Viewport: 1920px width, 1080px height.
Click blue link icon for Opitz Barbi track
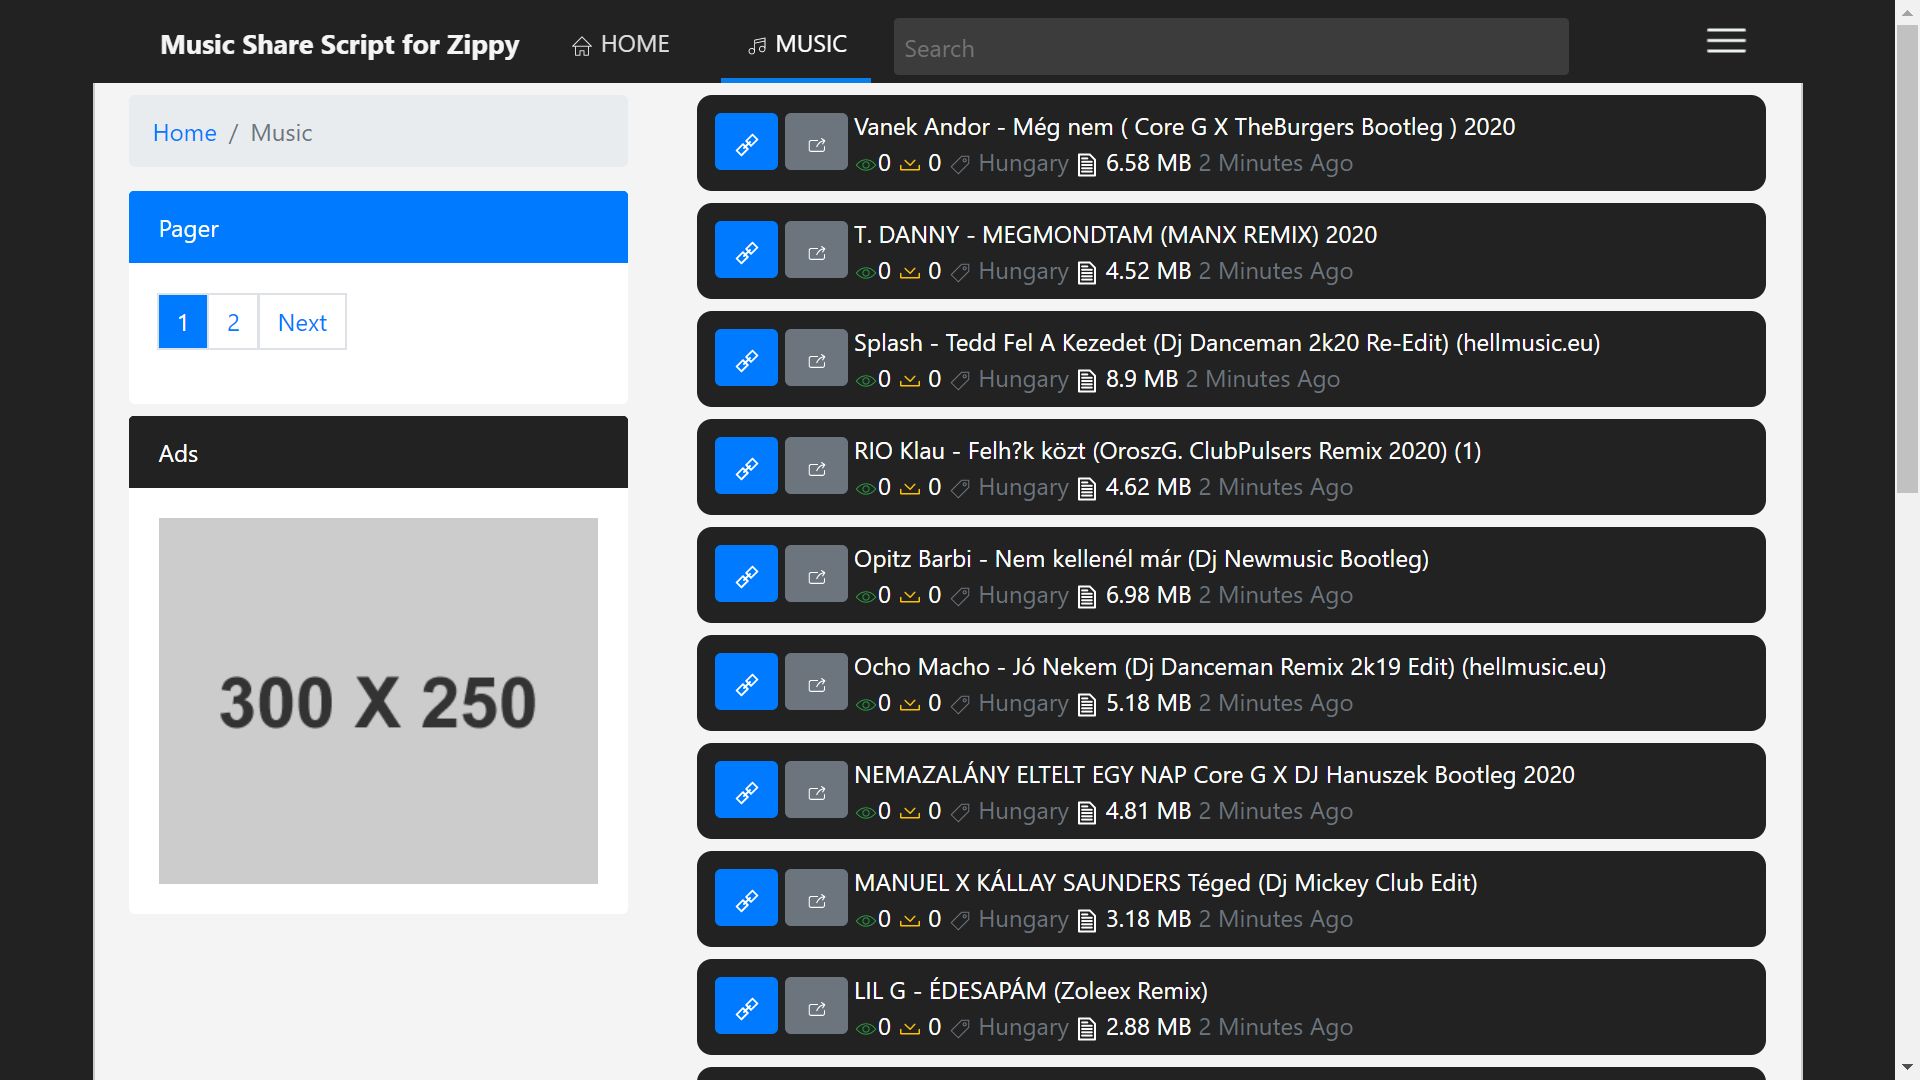[746, 574]
